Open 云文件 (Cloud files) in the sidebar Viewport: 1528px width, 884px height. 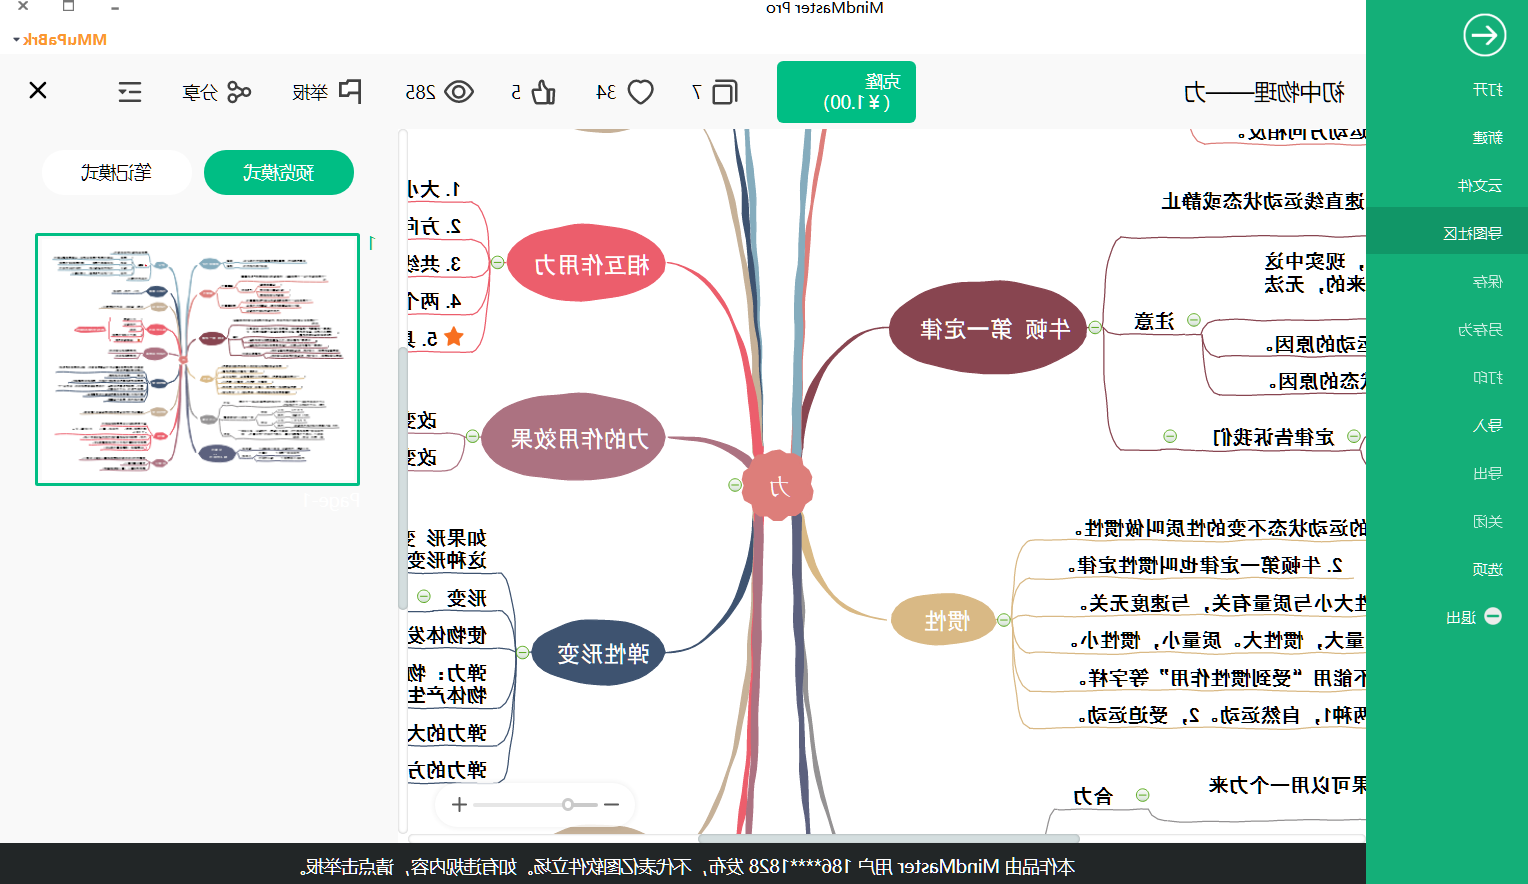point(1480,186)
